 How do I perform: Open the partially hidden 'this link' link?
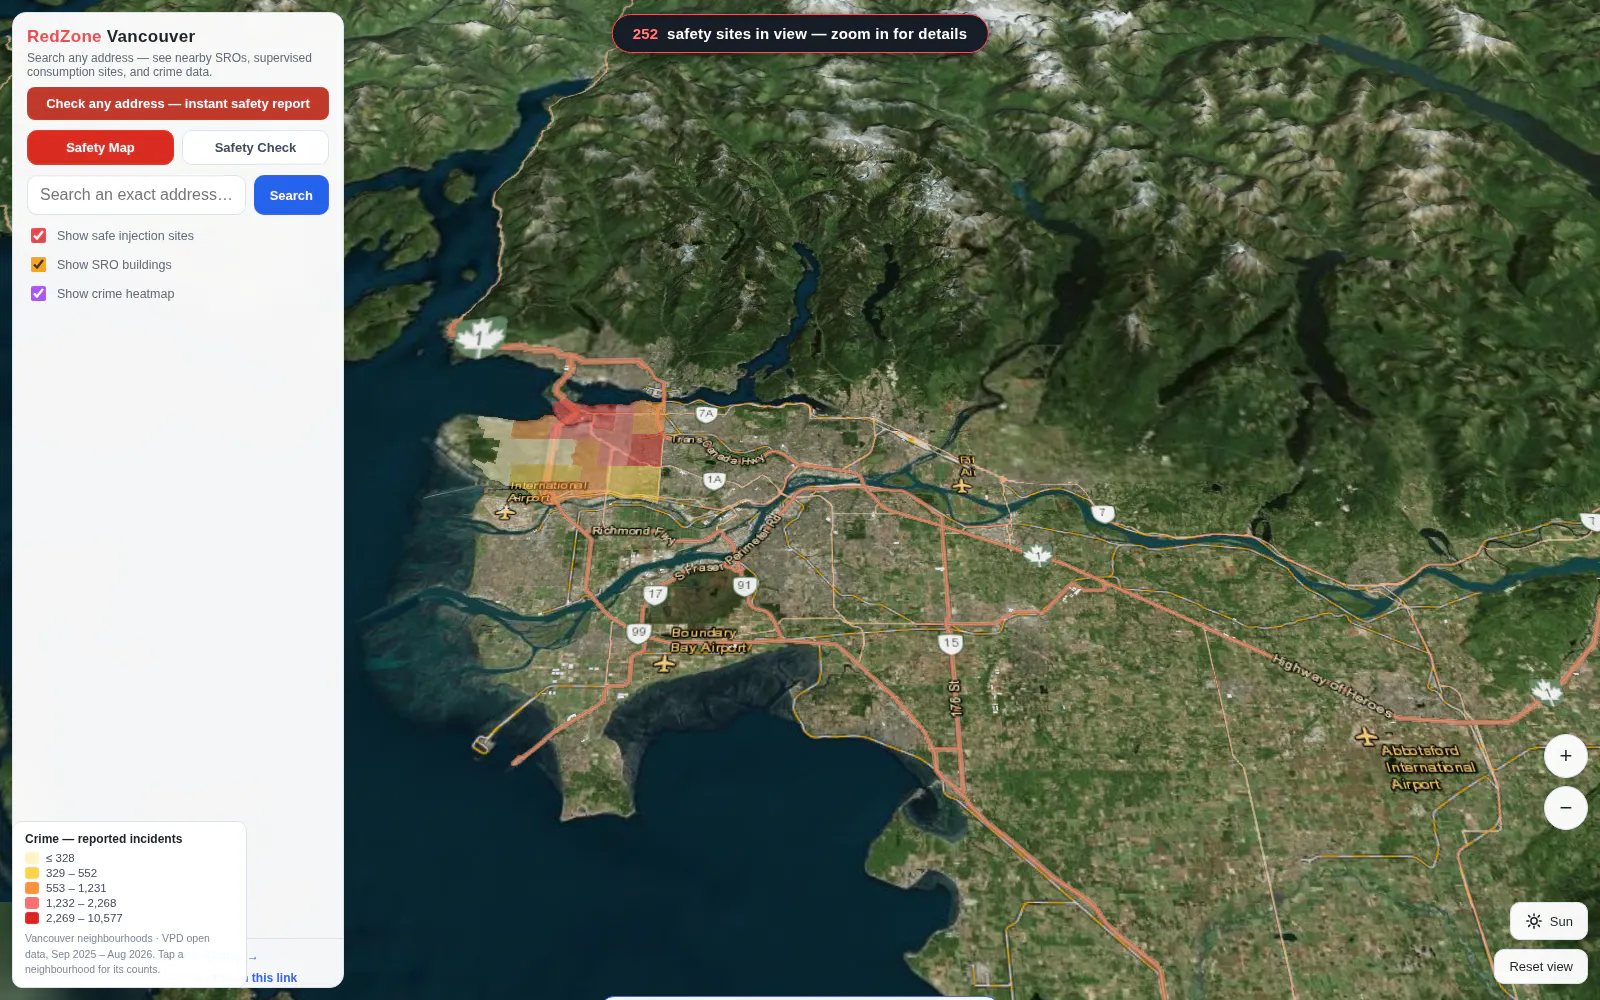[x=273, y=978]
